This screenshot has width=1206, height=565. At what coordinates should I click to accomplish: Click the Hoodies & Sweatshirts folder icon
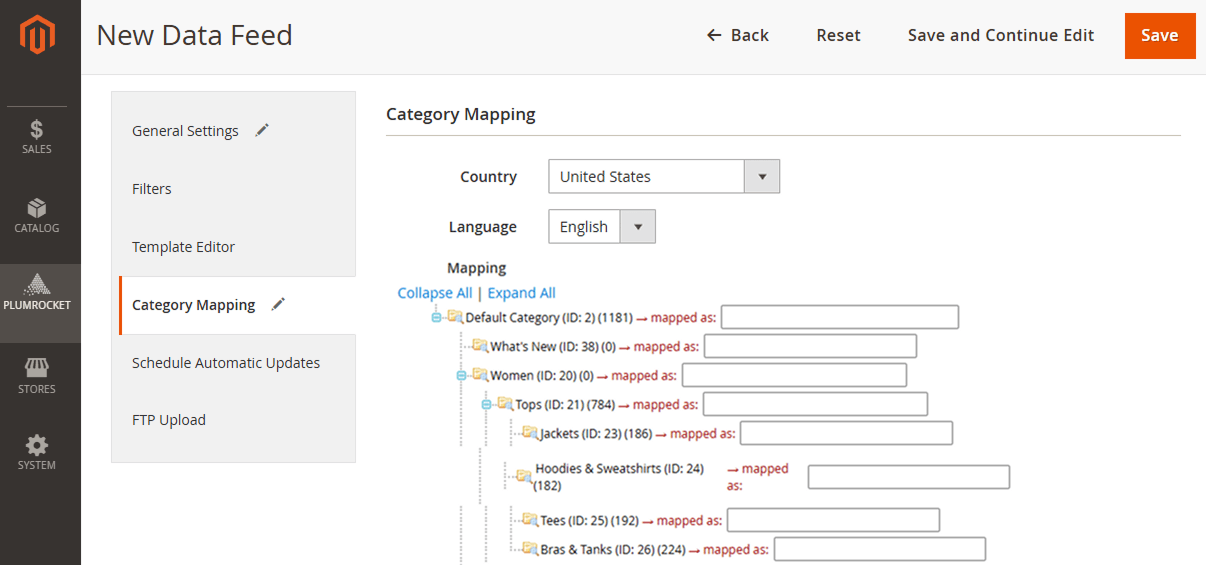pos(524,476)
